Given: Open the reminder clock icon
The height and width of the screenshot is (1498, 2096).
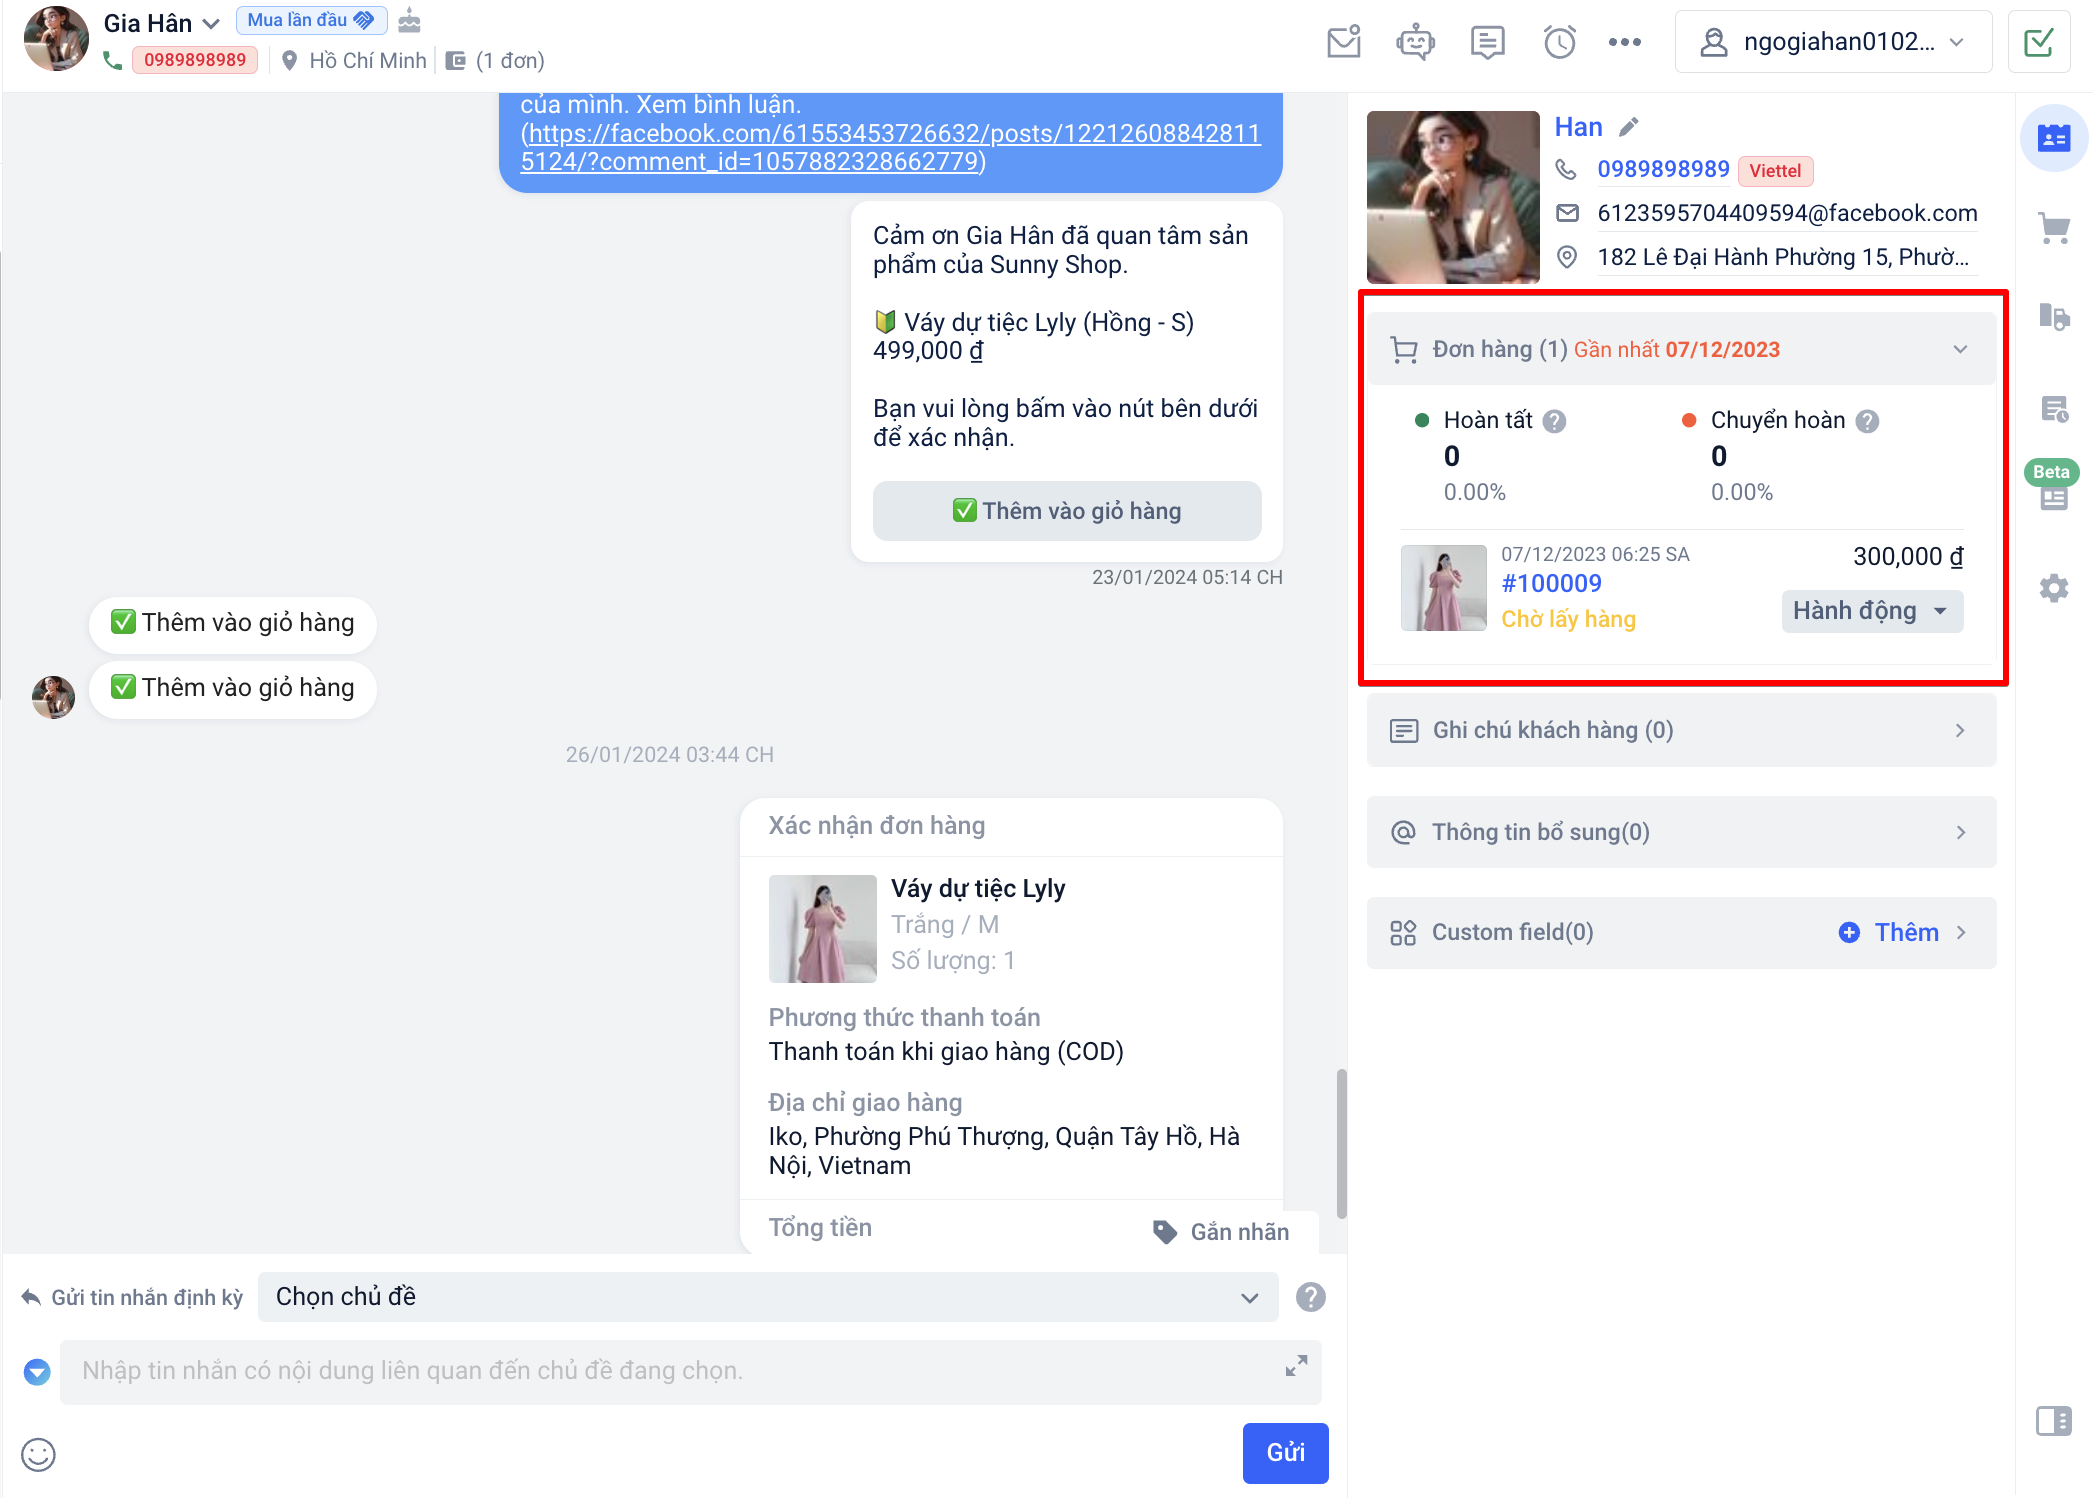Looking at the screenshot, I should click(1559, 42).
